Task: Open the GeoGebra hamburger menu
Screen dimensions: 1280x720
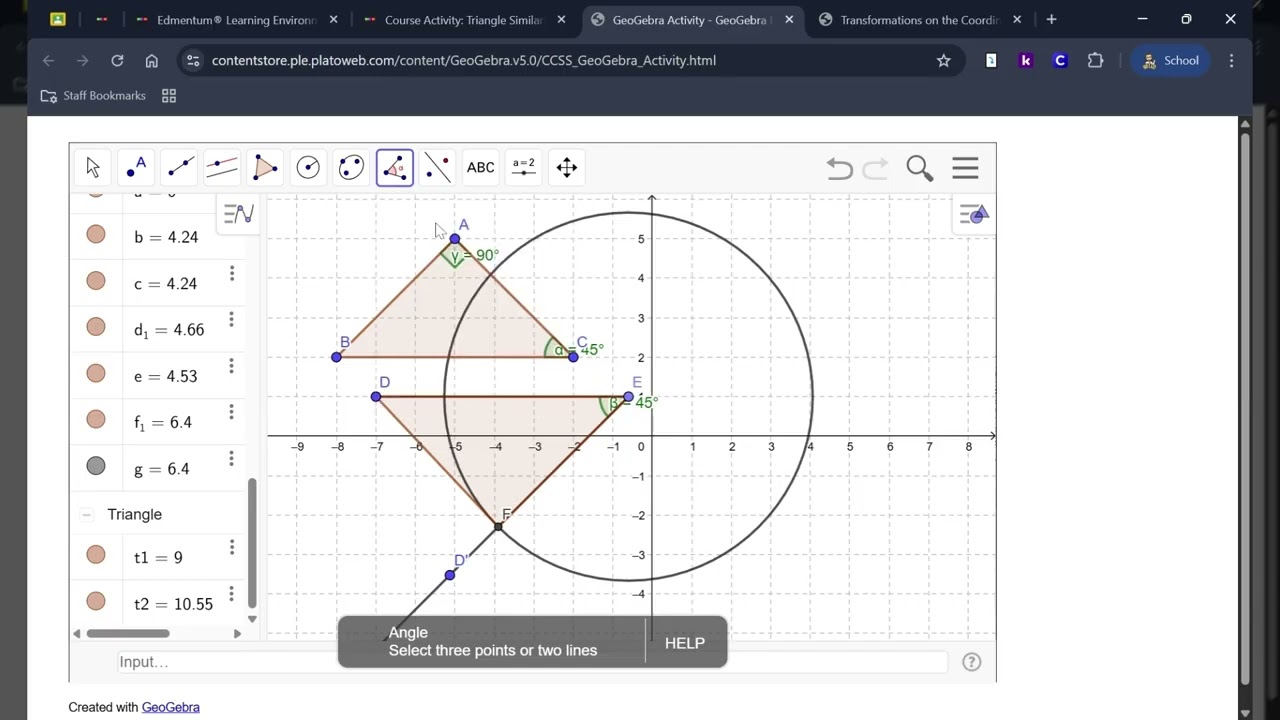Action: tap(965, 168)
